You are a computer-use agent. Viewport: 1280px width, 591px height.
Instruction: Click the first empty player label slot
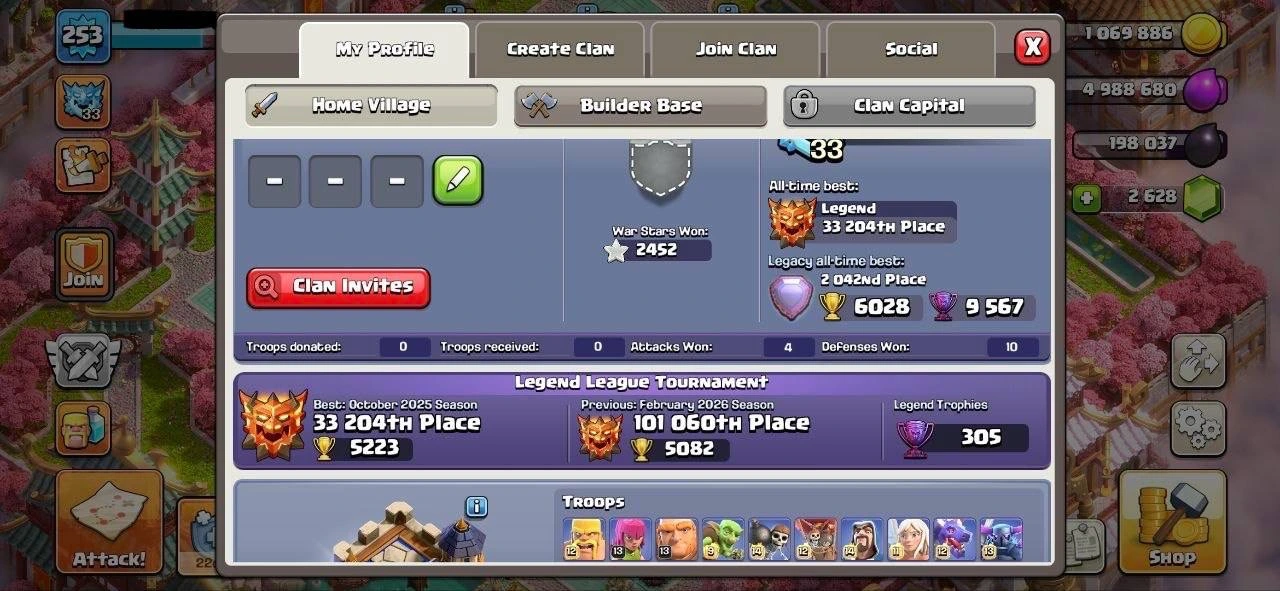274,181
